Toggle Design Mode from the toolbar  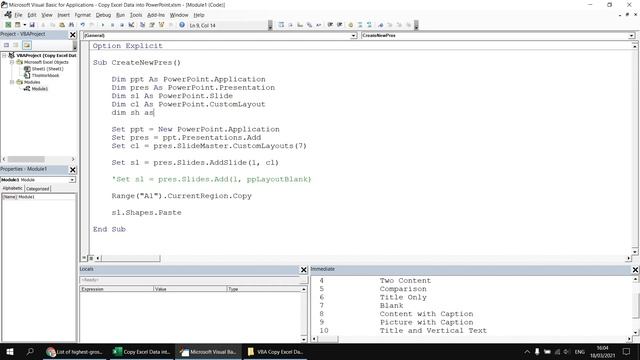(x=131, y=25)
